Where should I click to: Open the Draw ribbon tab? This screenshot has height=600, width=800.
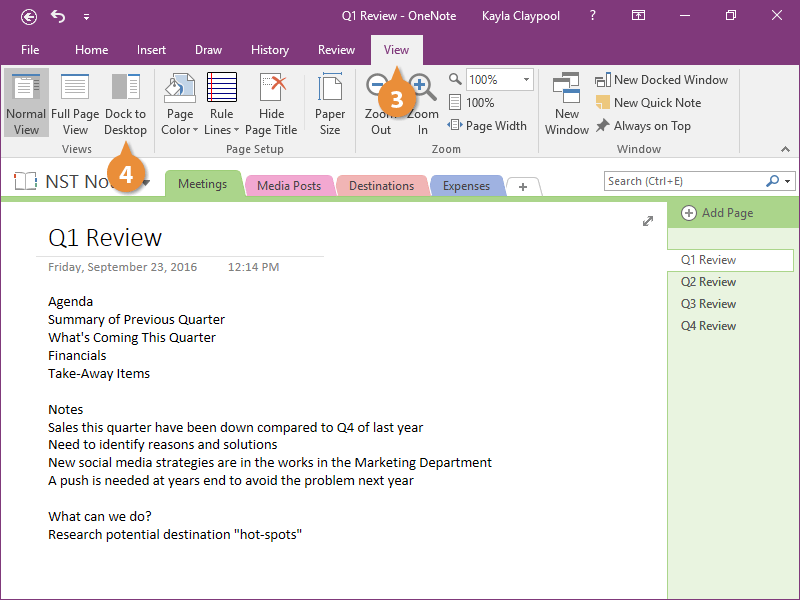coord(208,50)
